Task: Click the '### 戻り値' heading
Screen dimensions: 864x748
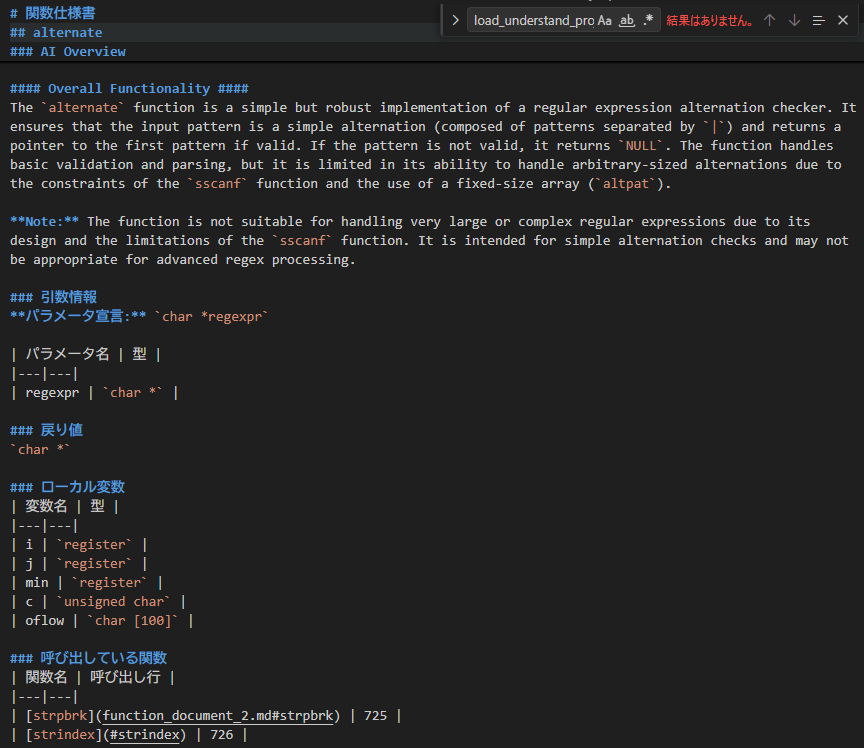Action: [46, 430]
